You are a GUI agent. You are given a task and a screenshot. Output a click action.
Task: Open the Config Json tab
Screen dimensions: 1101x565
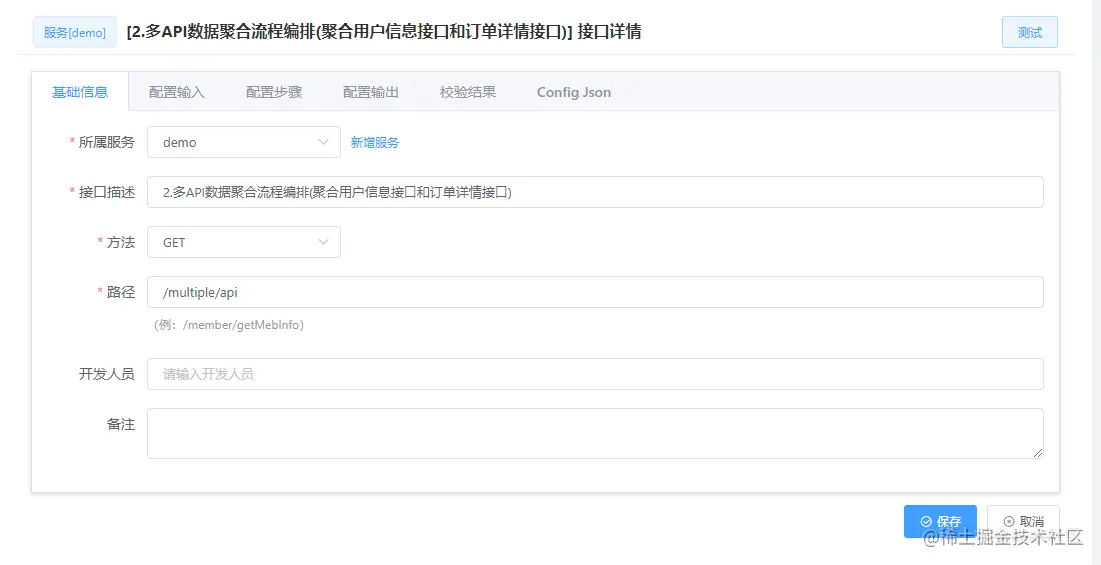click(x=574, y=92)
